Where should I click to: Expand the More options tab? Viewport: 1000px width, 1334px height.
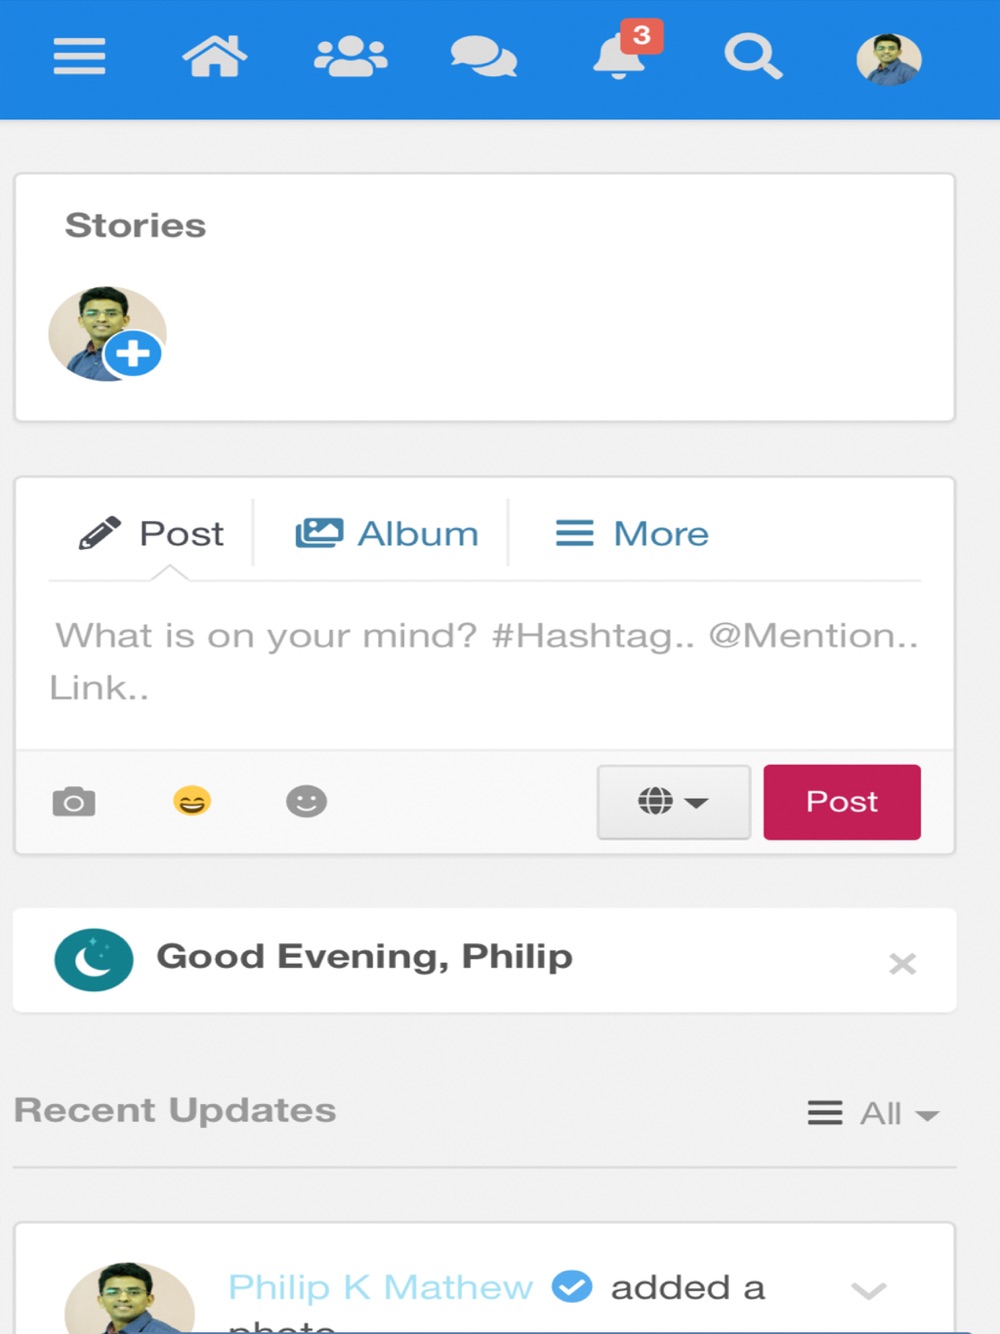[x=632, y=533]
